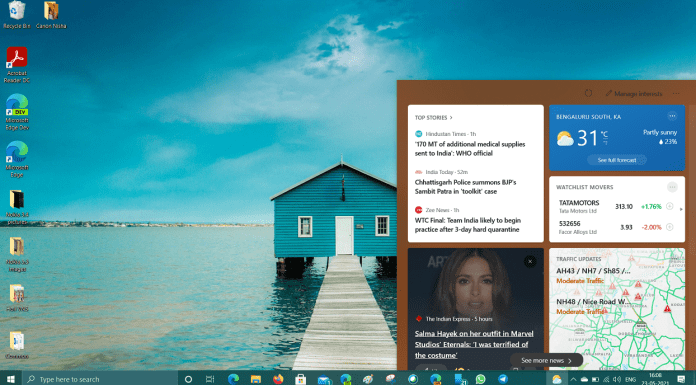This screenshot has height=385, width=696.
Task: Open WhatsApp from taskbar
Action: (480, 379)
